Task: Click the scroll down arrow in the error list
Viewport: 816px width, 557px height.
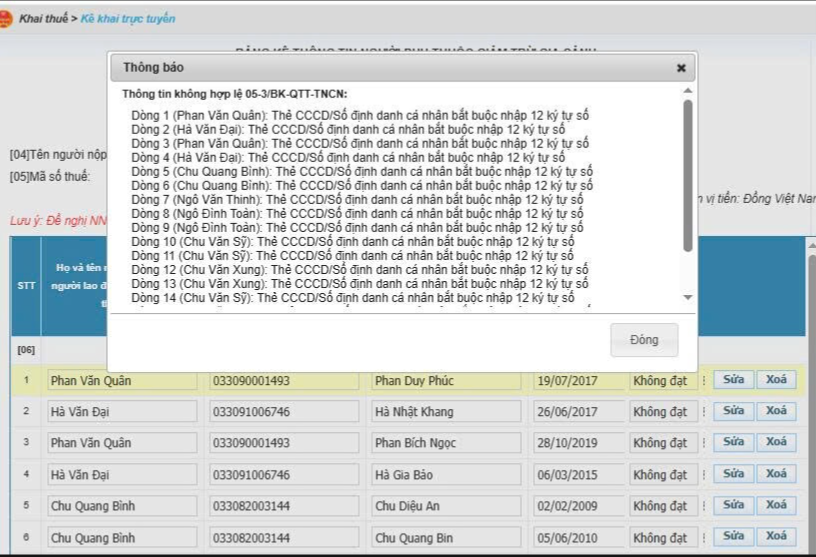Action: click(687, 297)
